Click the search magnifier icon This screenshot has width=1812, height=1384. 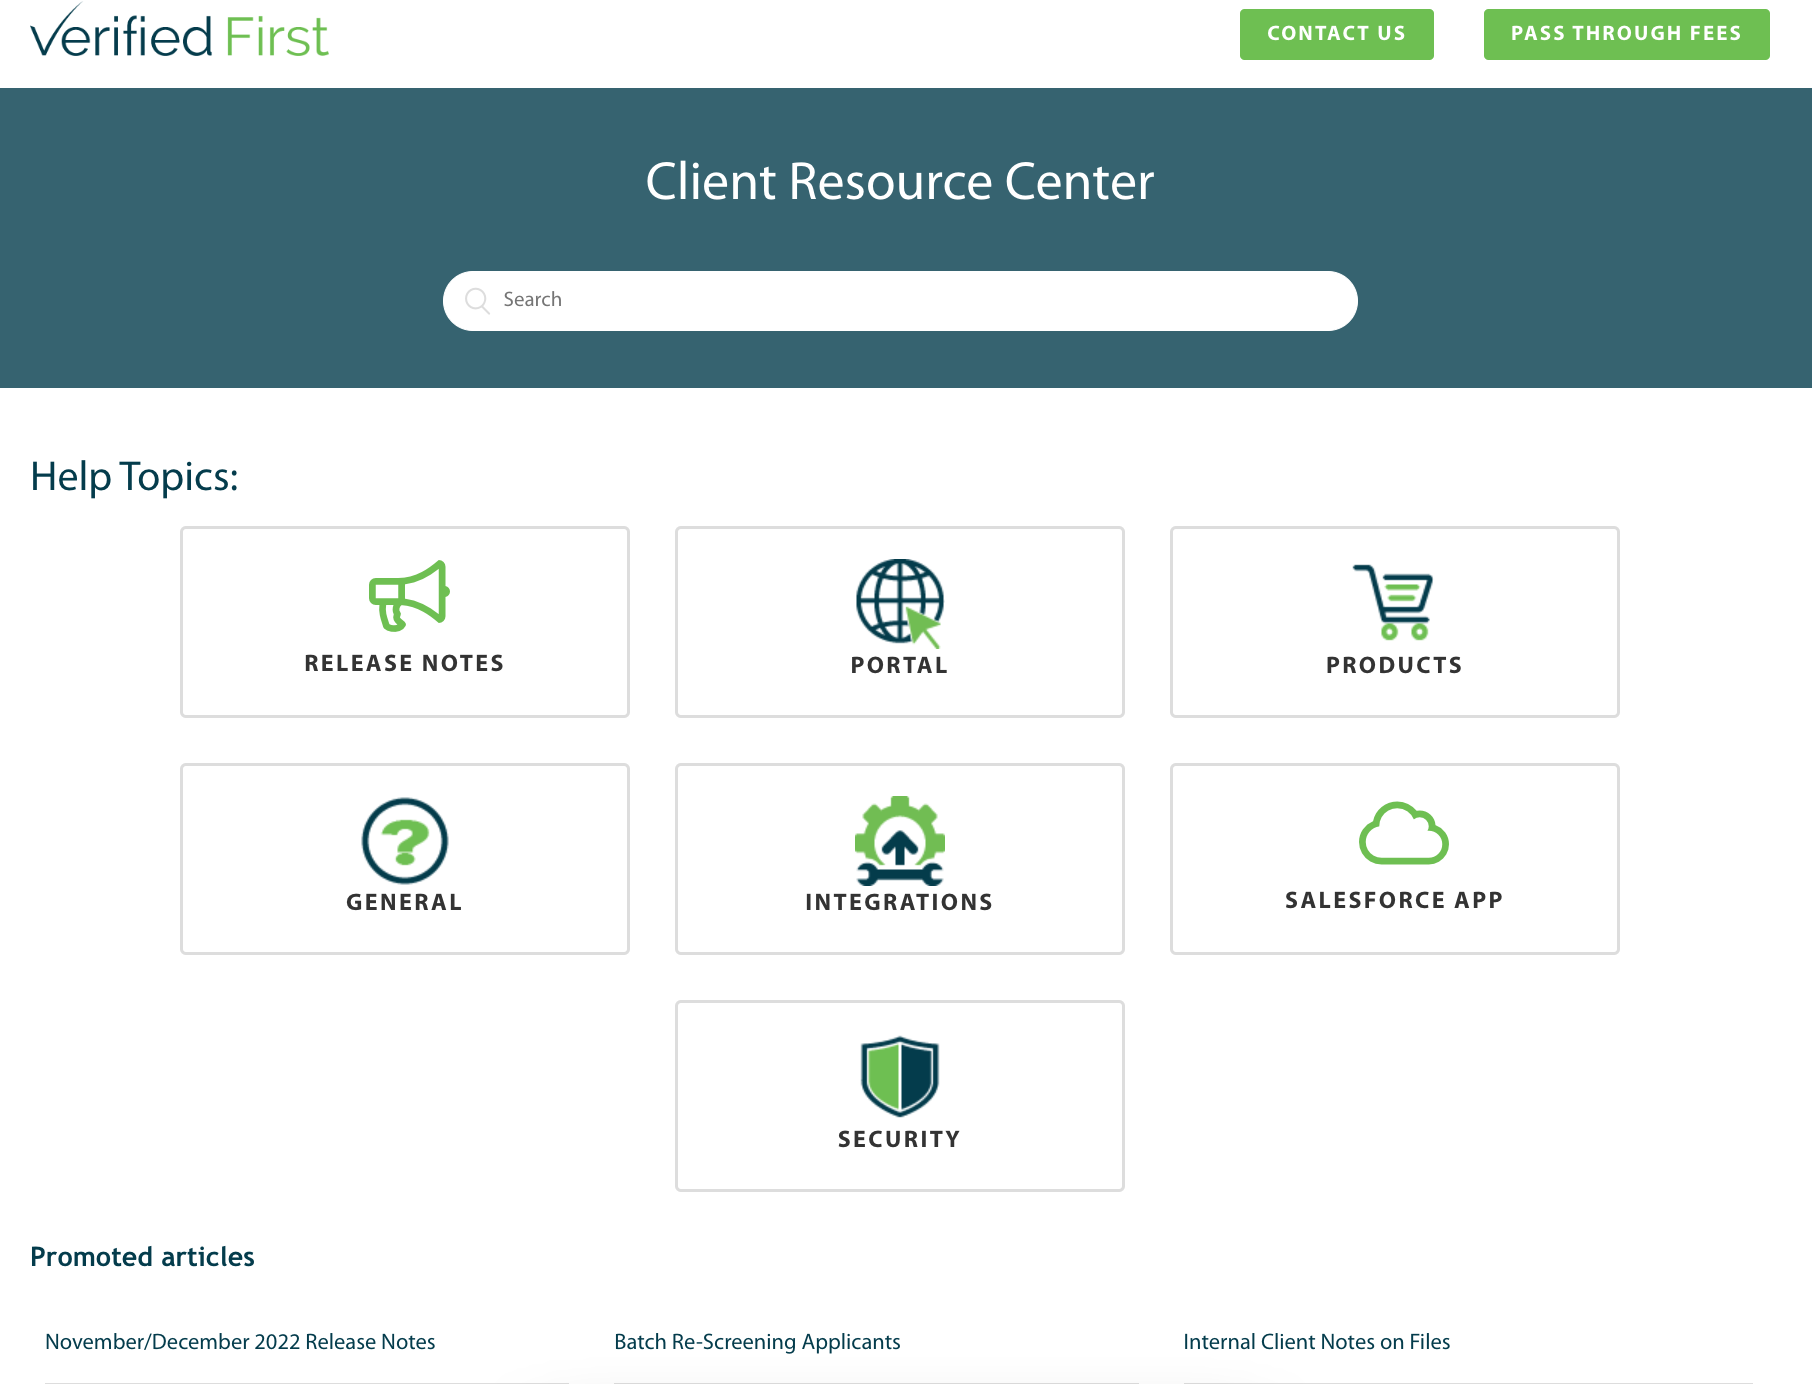coord(478,300)
